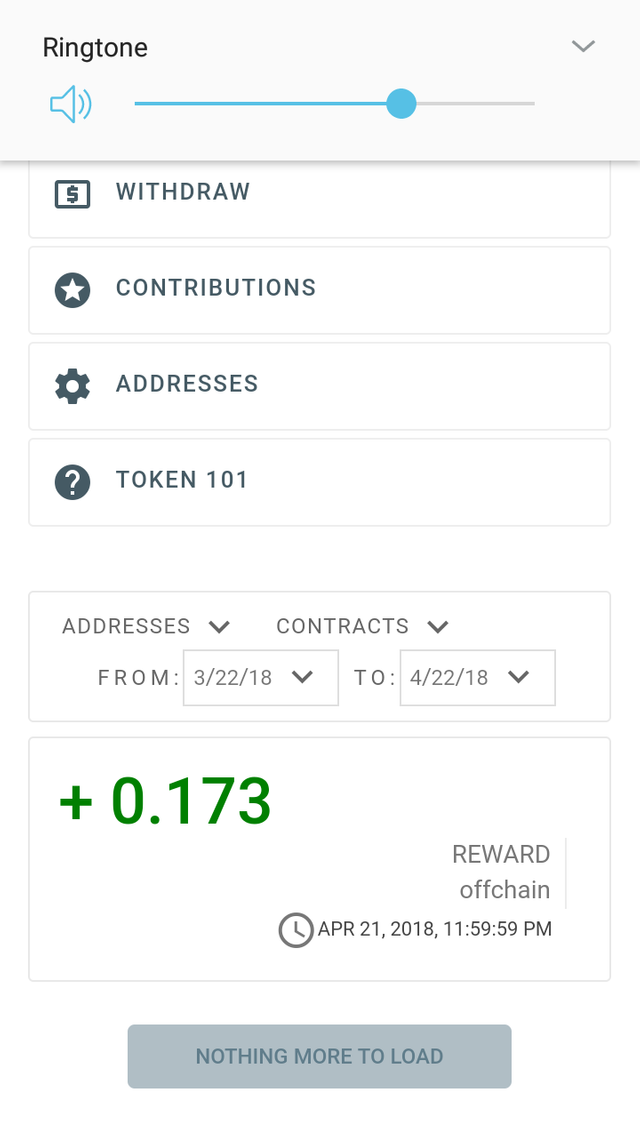
Task: Open the To date picker 4/22/18
Action: pyautogui.click(x=477, y=678)
